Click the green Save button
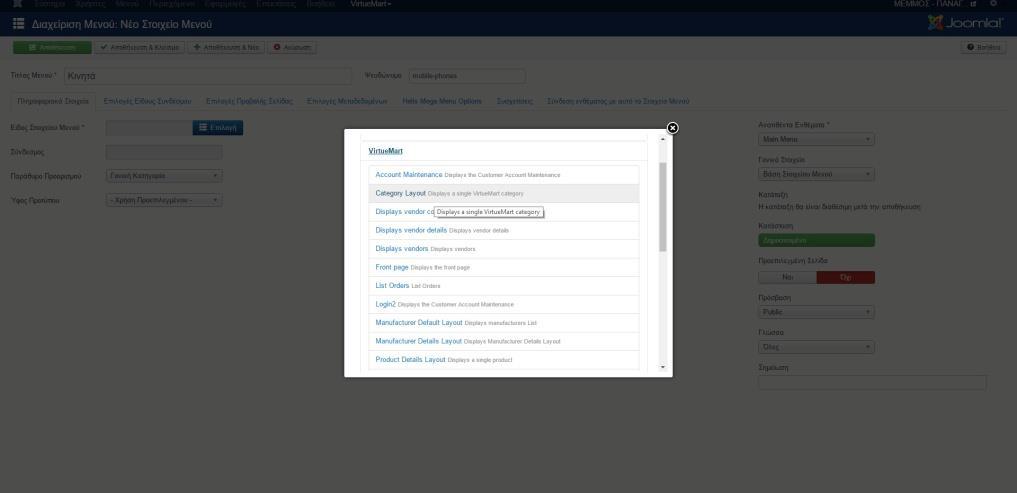This screenshot has width=1017, height=493. pos(53,47)
